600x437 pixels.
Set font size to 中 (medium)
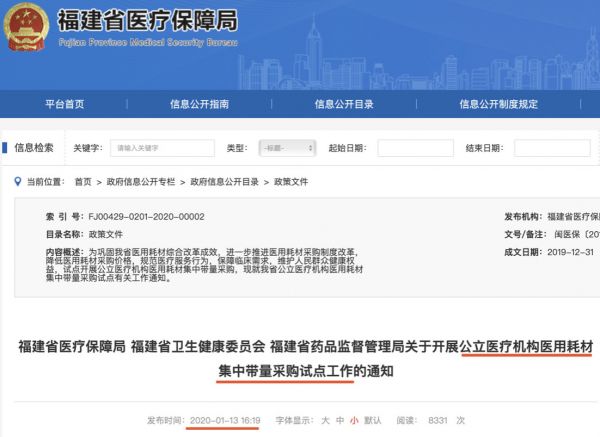point(339,421)
